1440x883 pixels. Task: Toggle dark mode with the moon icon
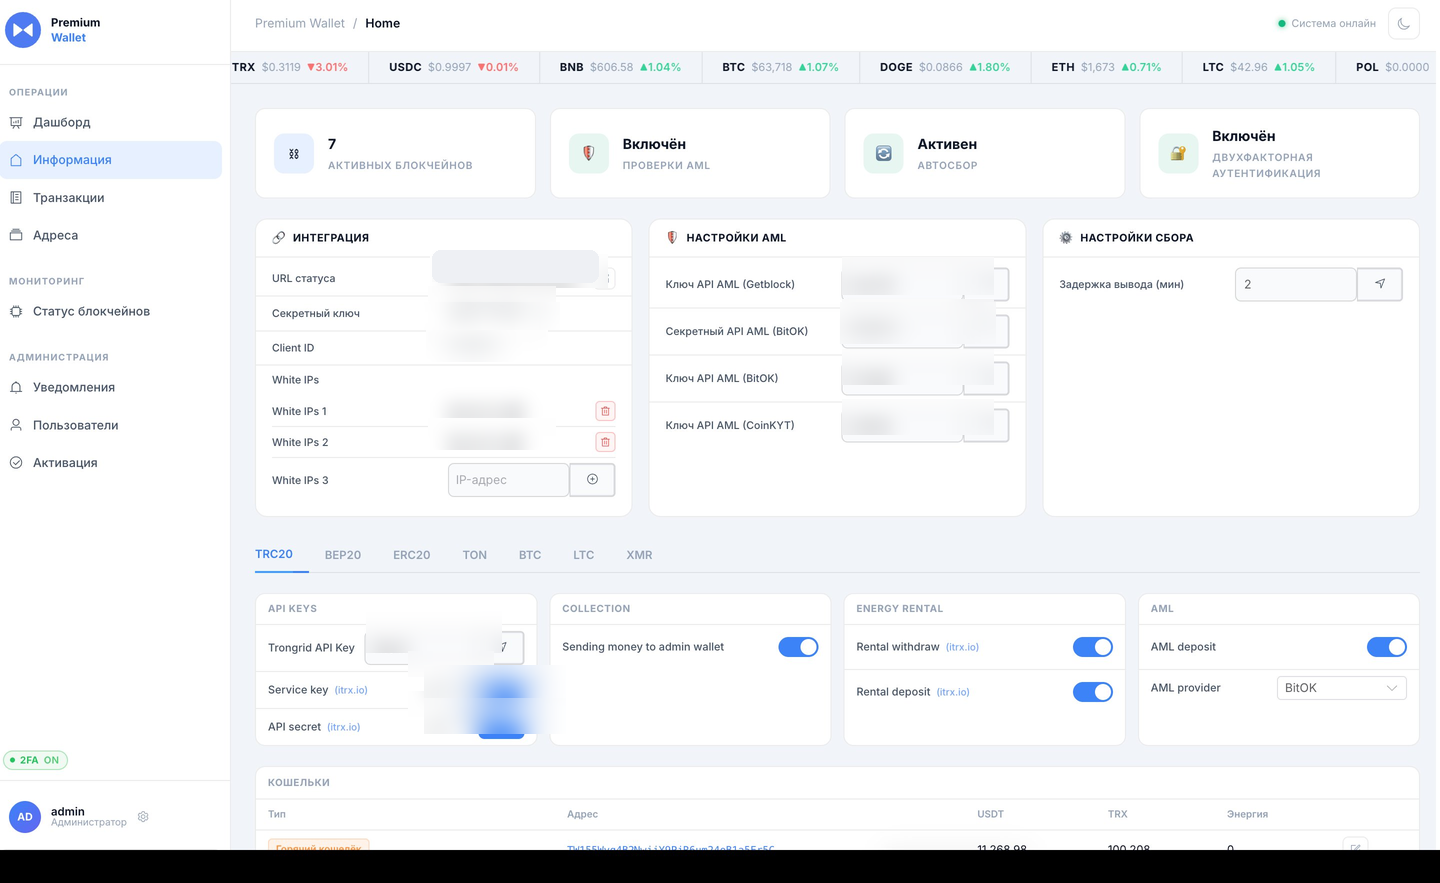[1404, 23]
